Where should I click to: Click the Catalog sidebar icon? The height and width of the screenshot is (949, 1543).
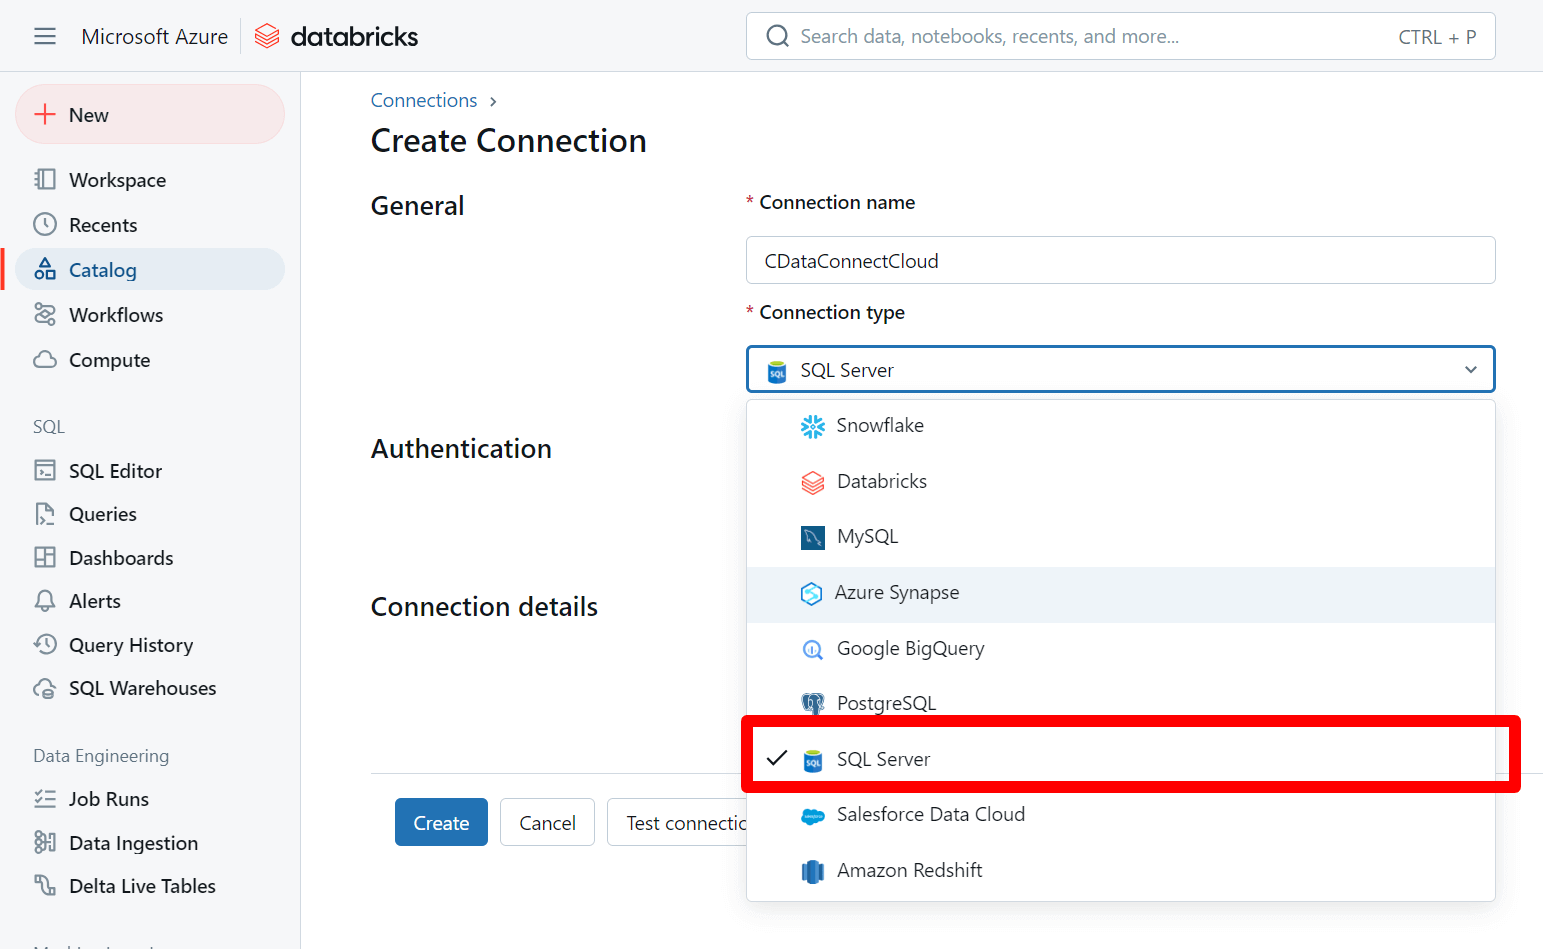click(x=45, y=269)
